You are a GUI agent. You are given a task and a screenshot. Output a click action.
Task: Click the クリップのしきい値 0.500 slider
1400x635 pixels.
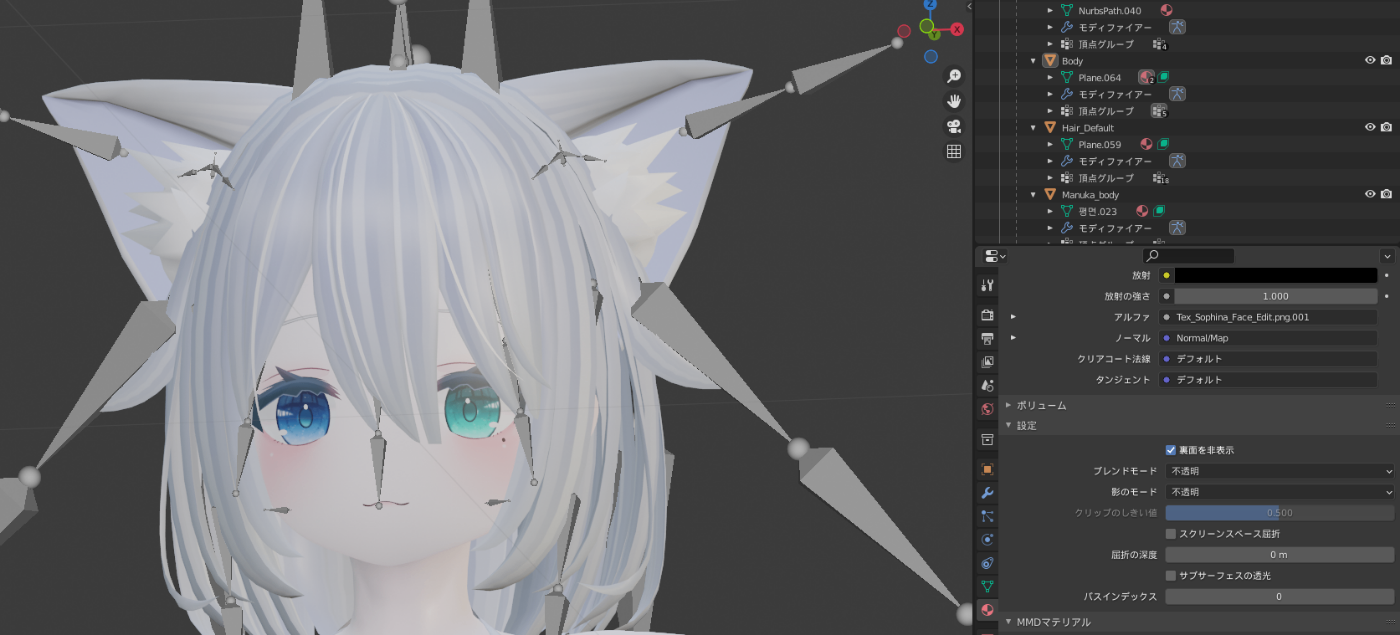point(1279,513)
